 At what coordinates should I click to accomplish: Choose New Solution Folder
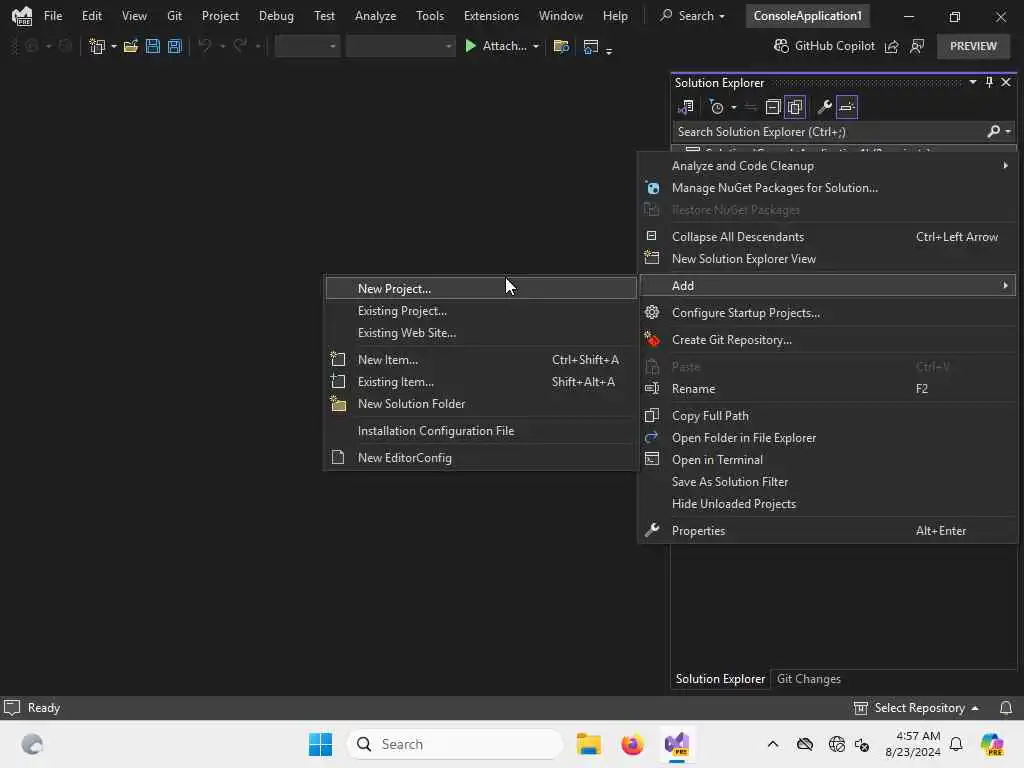(481, 404)
